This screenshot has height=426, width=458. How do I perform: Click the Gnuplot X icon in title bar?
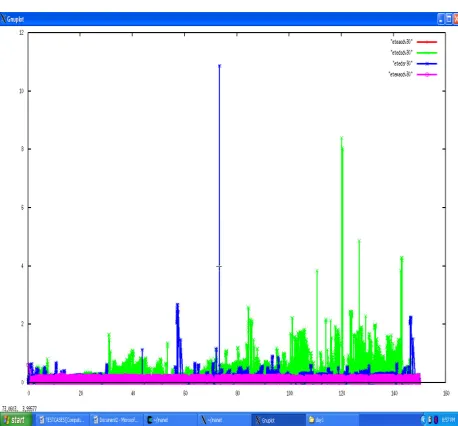click(3, 19)
